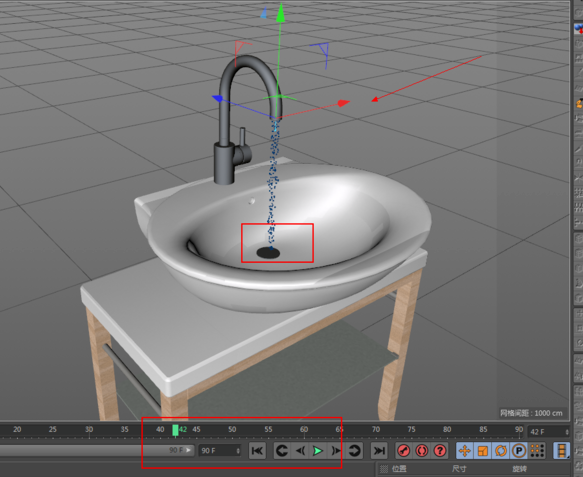Click the 旋转 column label
The height and width of the screenshot is (477, 583).
tap(519, 469)
